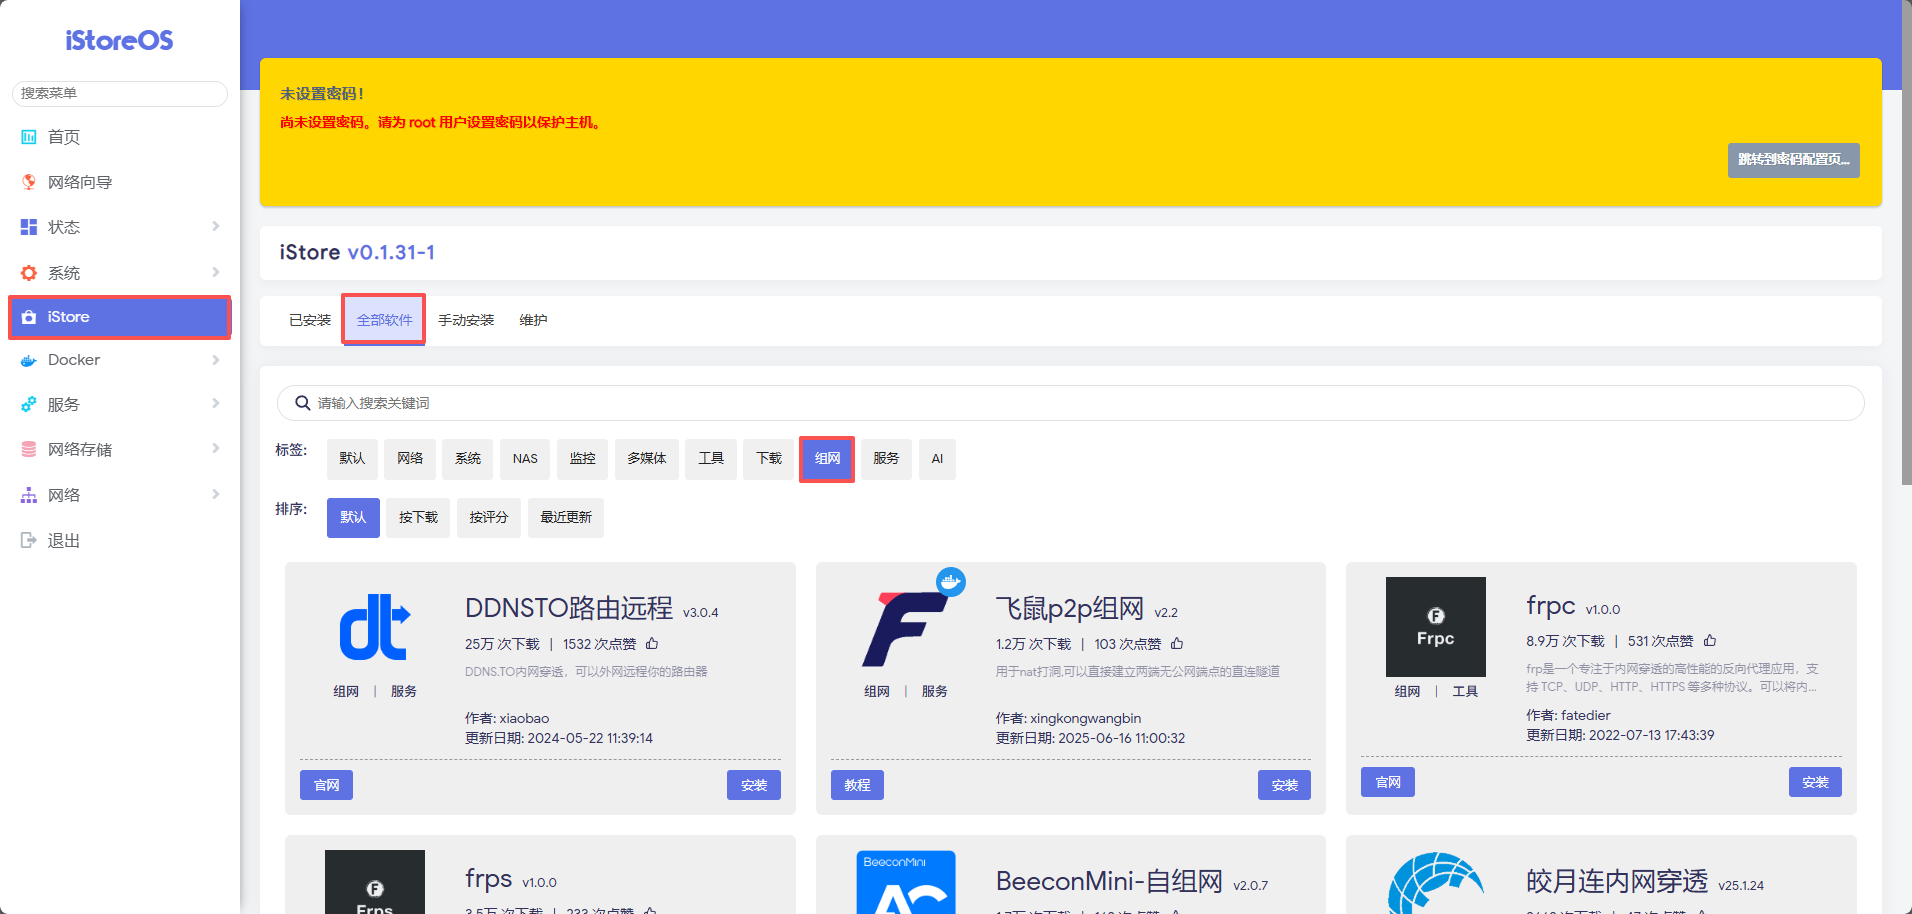
Task: Expand the 网络存储 menu chevron
Action: (x=216, y=449)
